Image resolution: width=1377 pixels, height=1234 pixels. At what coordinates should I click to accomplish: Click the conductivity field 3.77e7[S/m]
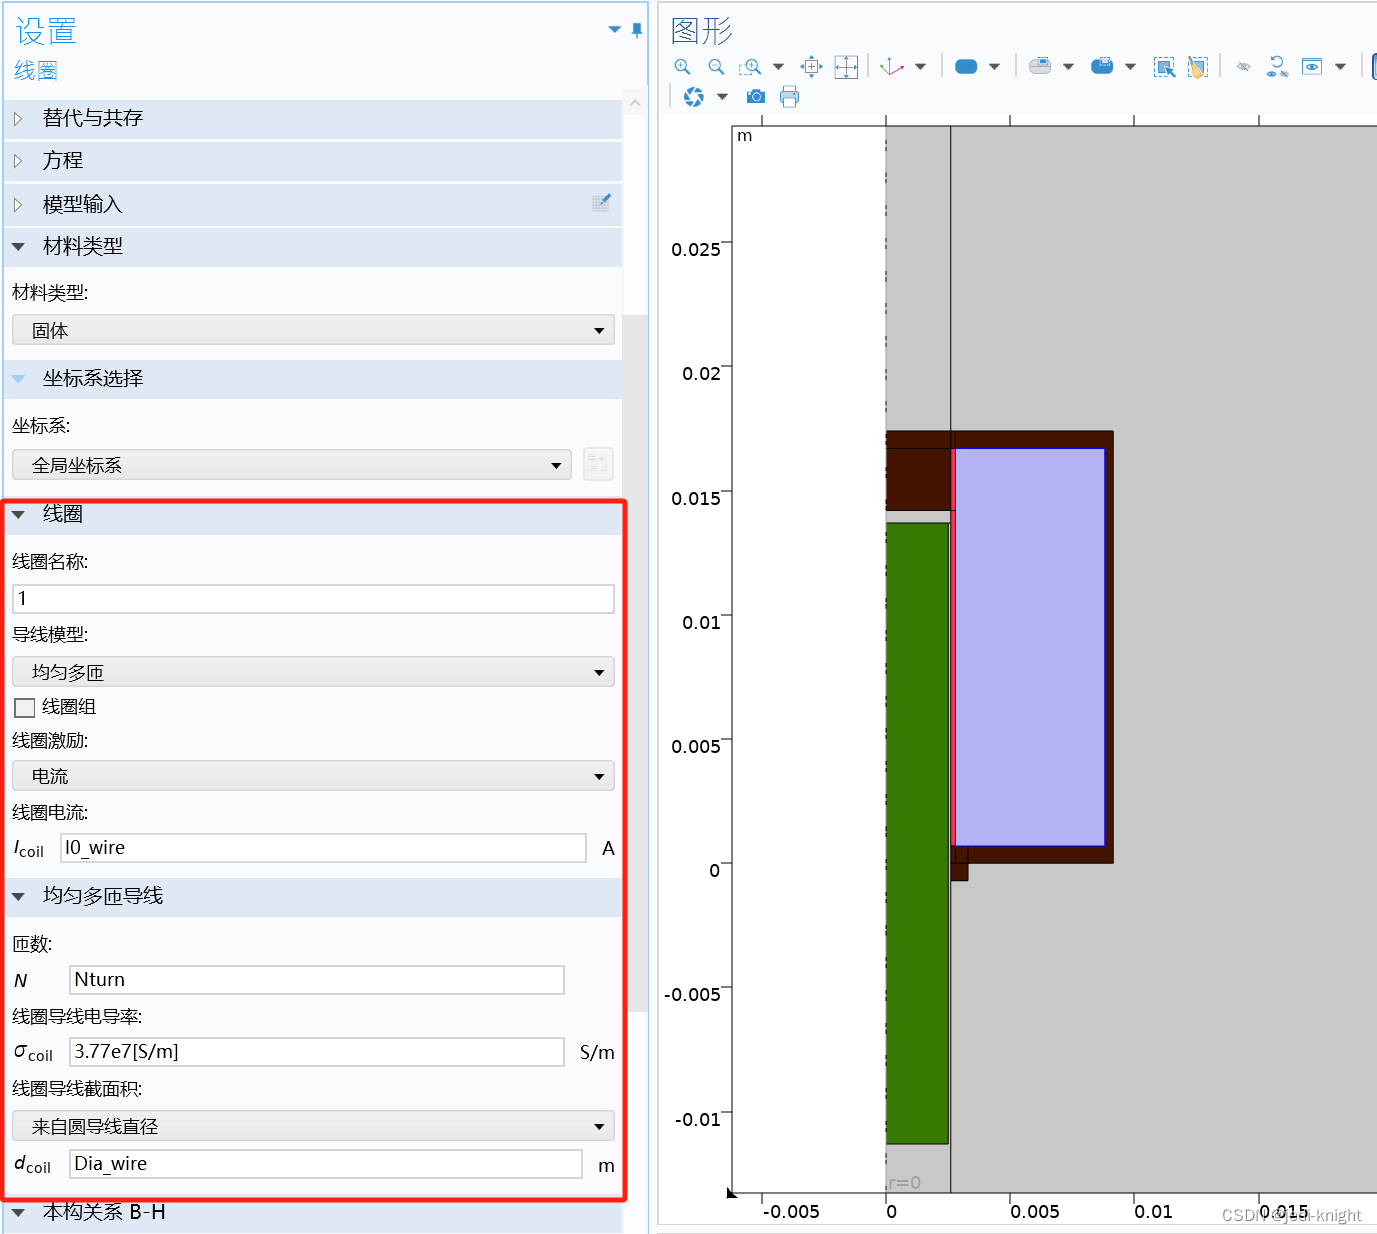click(x=317, y=1052)
